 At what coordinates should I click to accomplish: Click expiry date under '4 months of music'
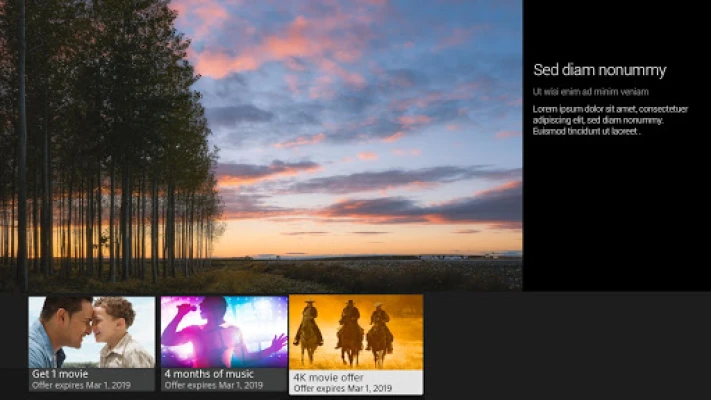point(214,385)
